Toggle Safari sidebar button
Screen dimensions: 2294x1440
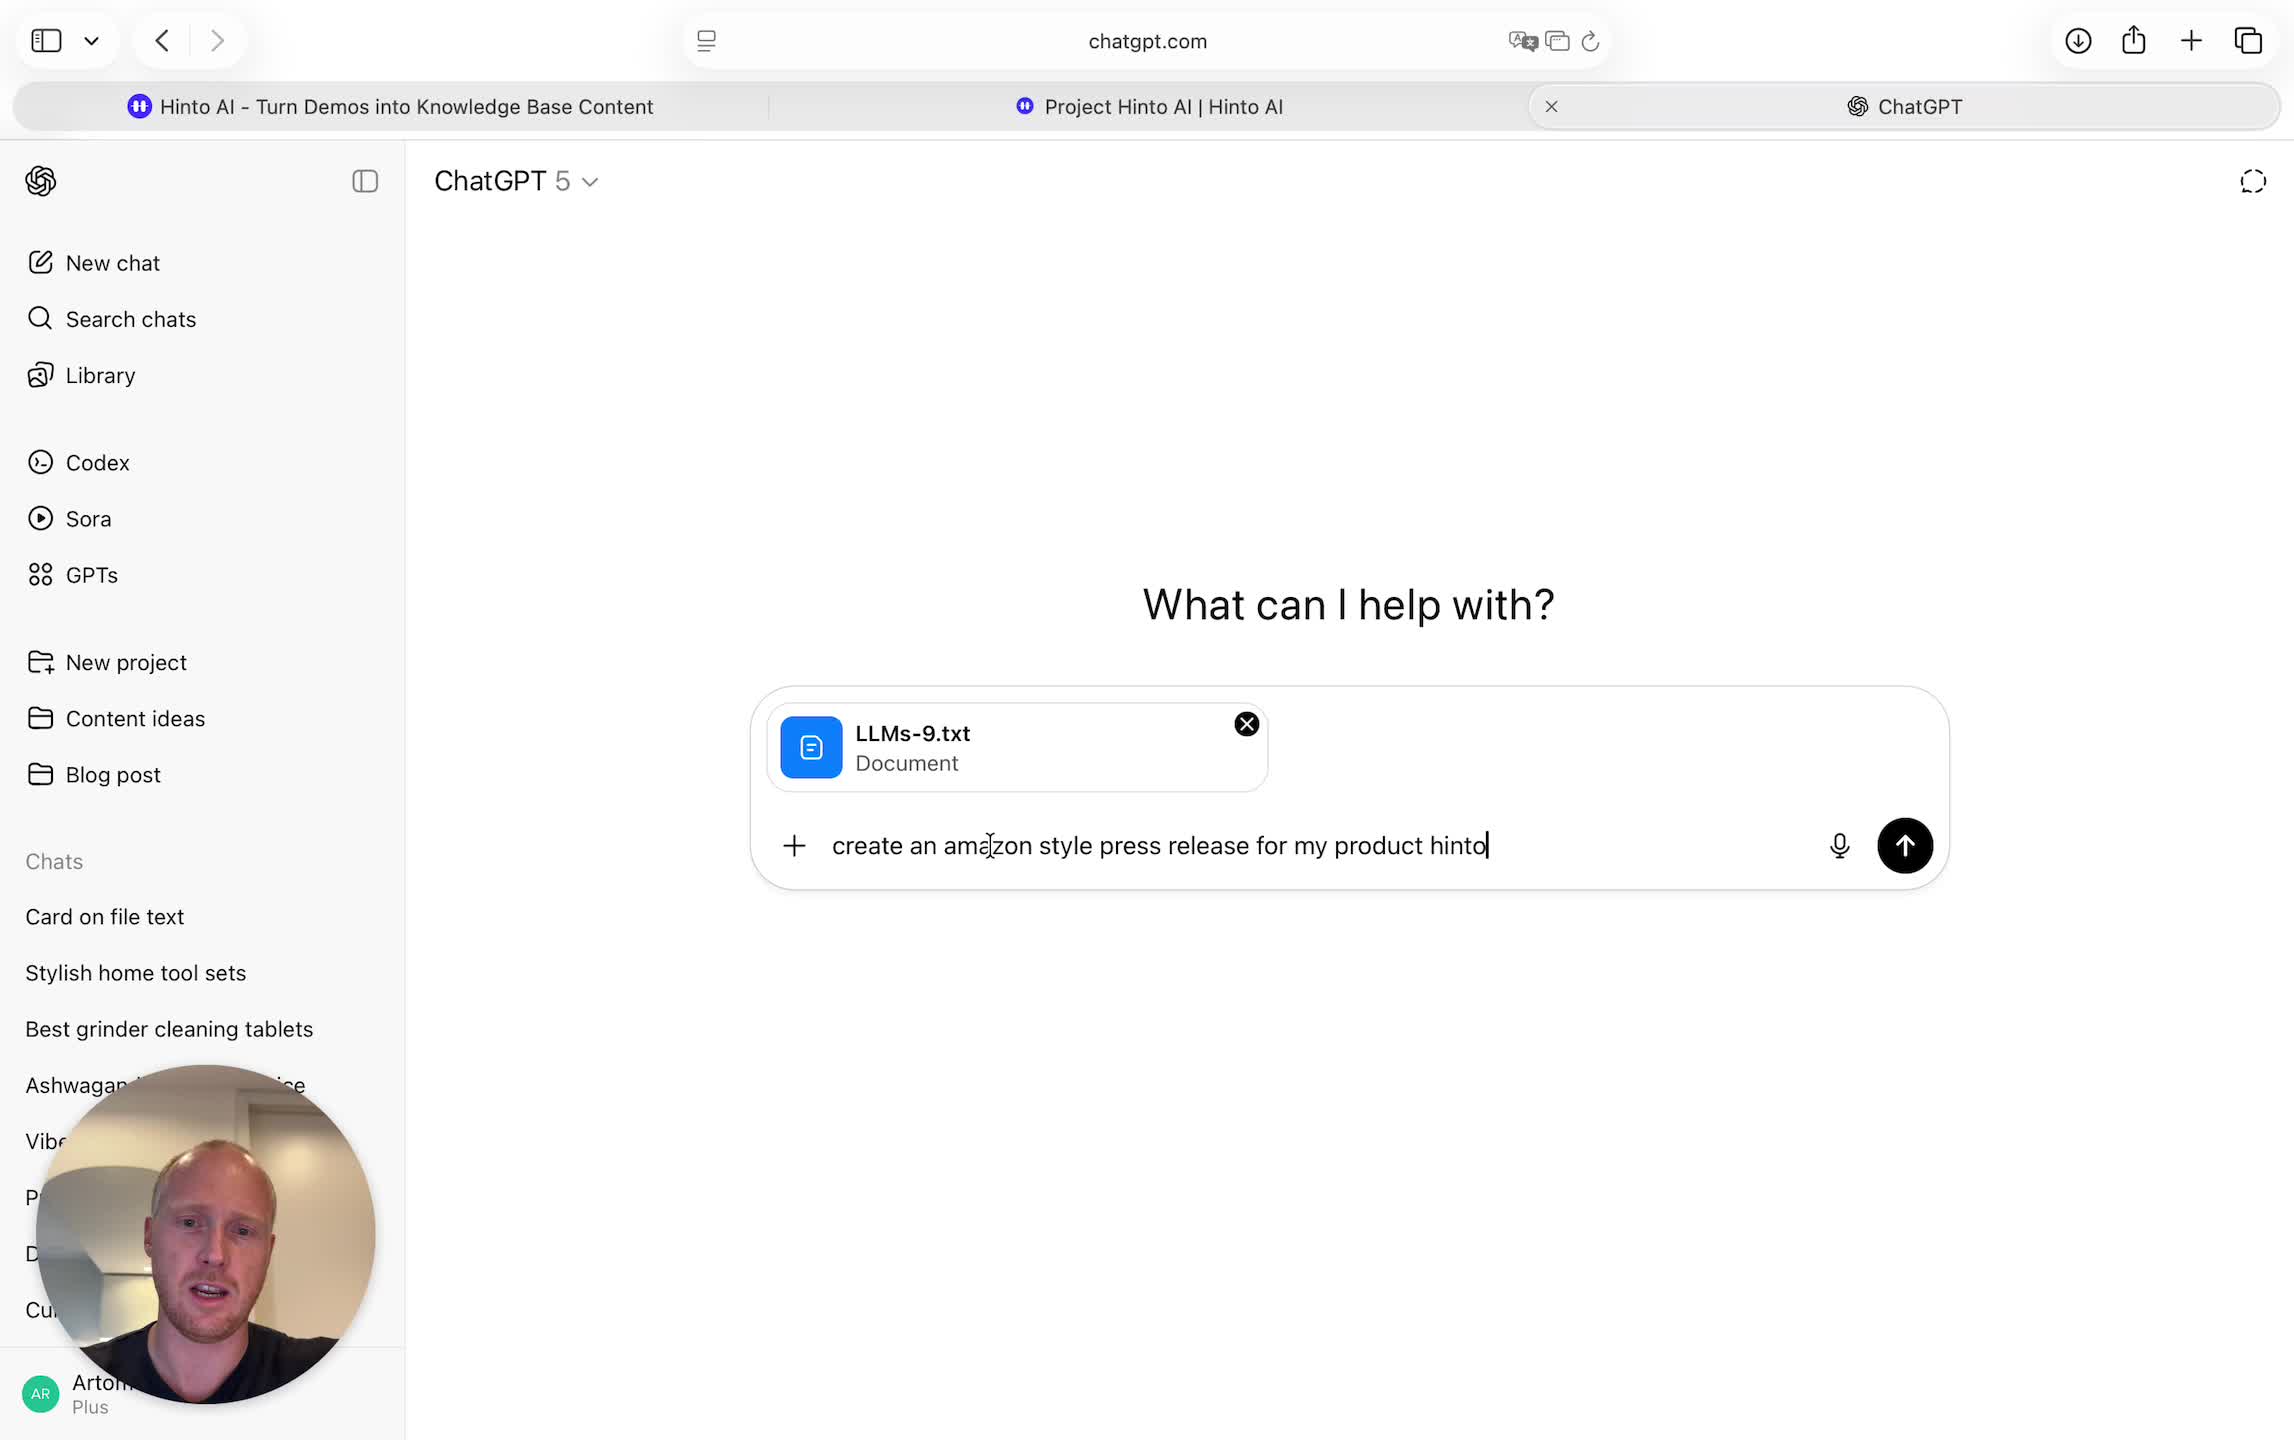pos(47,41)
